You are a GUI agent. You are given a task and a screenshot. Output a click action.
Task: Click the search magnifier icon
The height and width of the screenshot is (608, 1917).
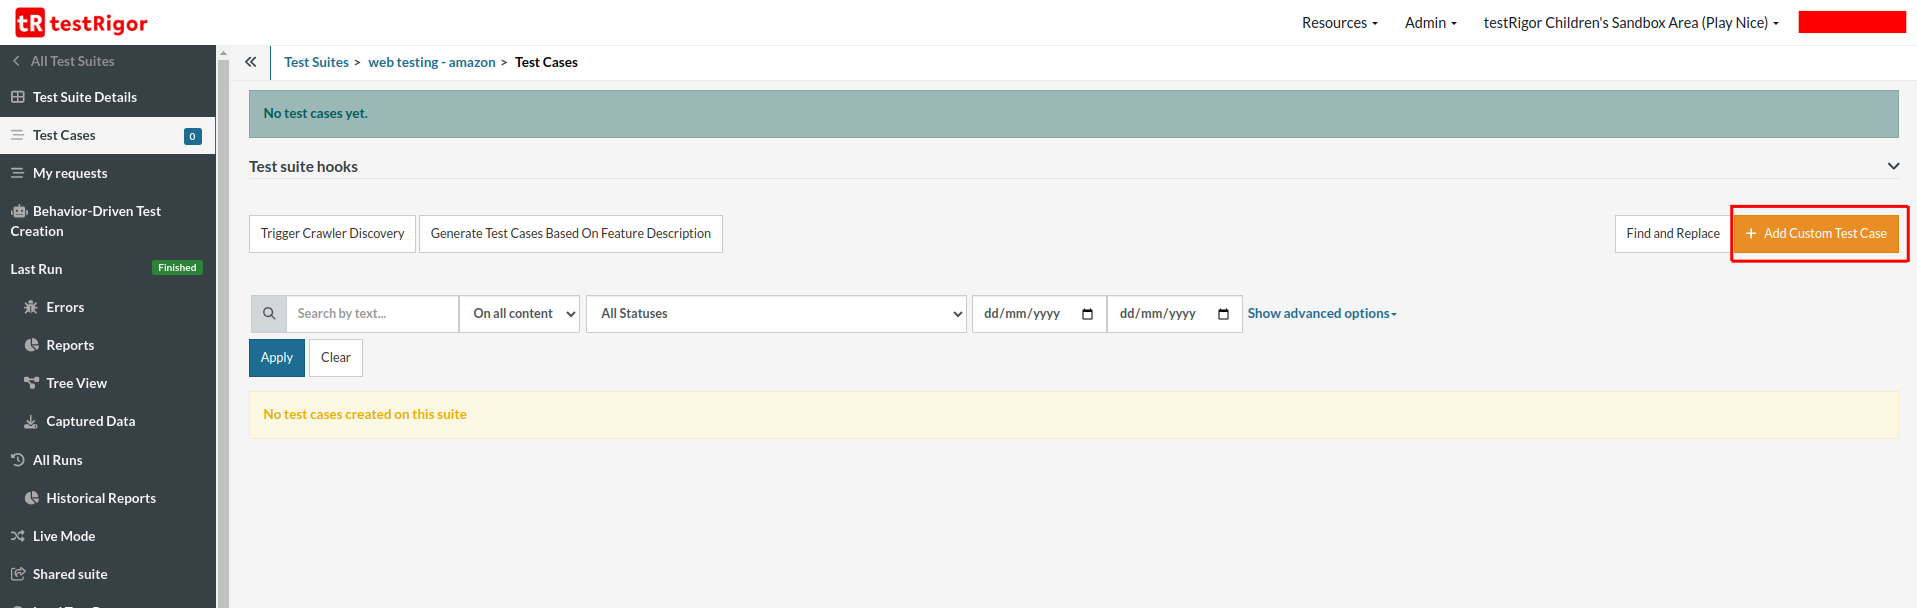[x=269, y=314]
